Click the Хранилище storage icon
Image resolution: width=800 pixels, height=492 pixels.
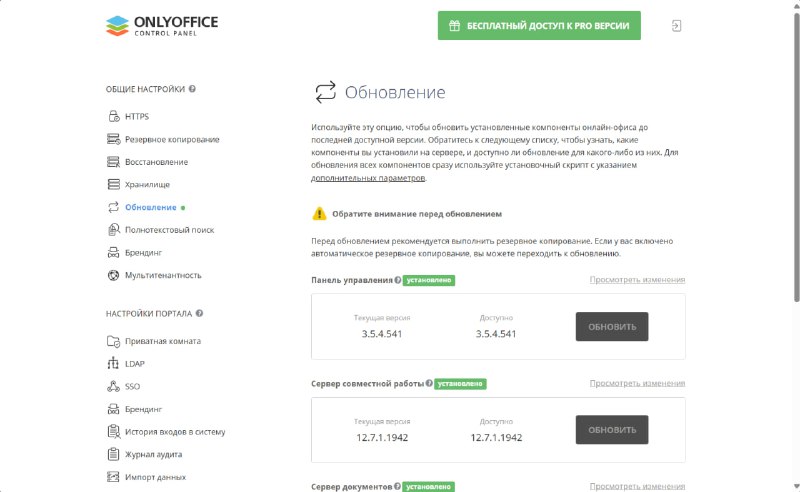[113, 184]
